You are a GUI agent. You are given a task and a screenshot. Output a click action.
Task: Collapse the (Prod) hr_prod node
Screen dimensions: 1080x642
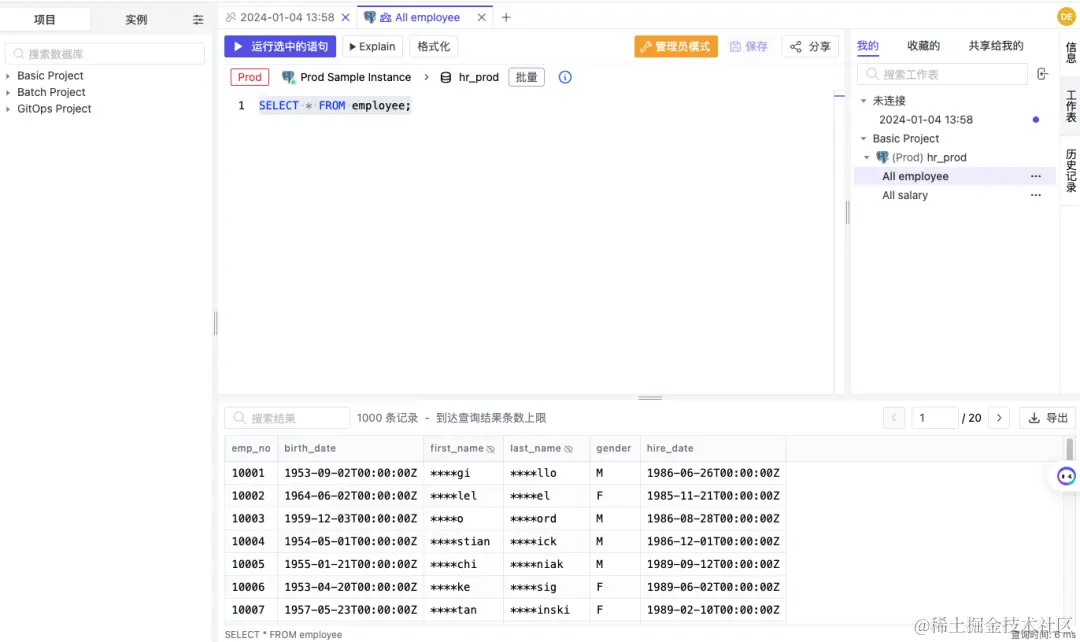click(867, 158)
